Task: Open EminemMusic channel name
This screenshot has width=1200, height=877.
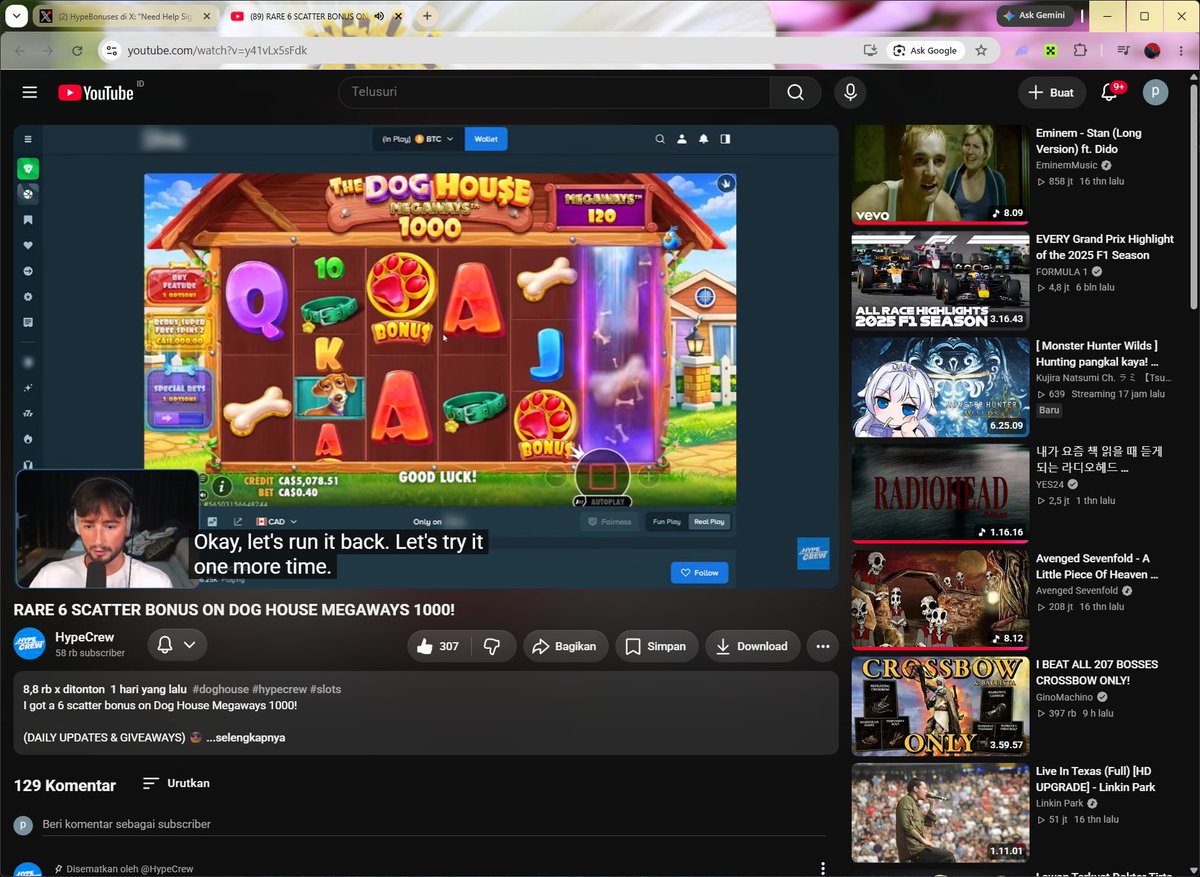Action: pyautogui.click(x=1066, y=165)
